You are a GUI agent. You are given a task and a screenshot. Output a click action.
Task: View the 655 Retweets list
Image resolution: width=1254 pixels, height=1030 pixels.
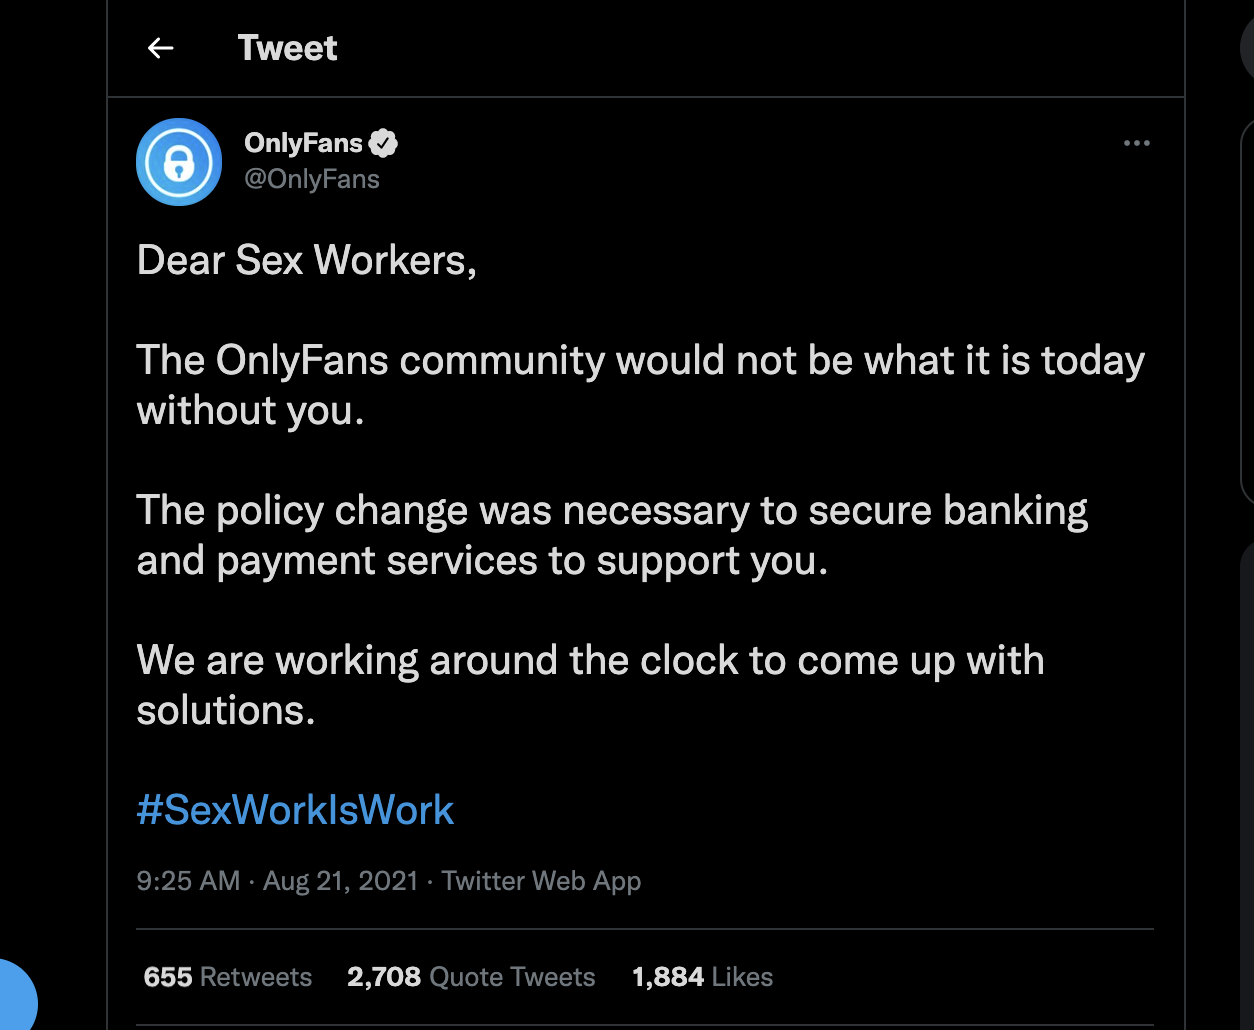(x=227, y=977)
